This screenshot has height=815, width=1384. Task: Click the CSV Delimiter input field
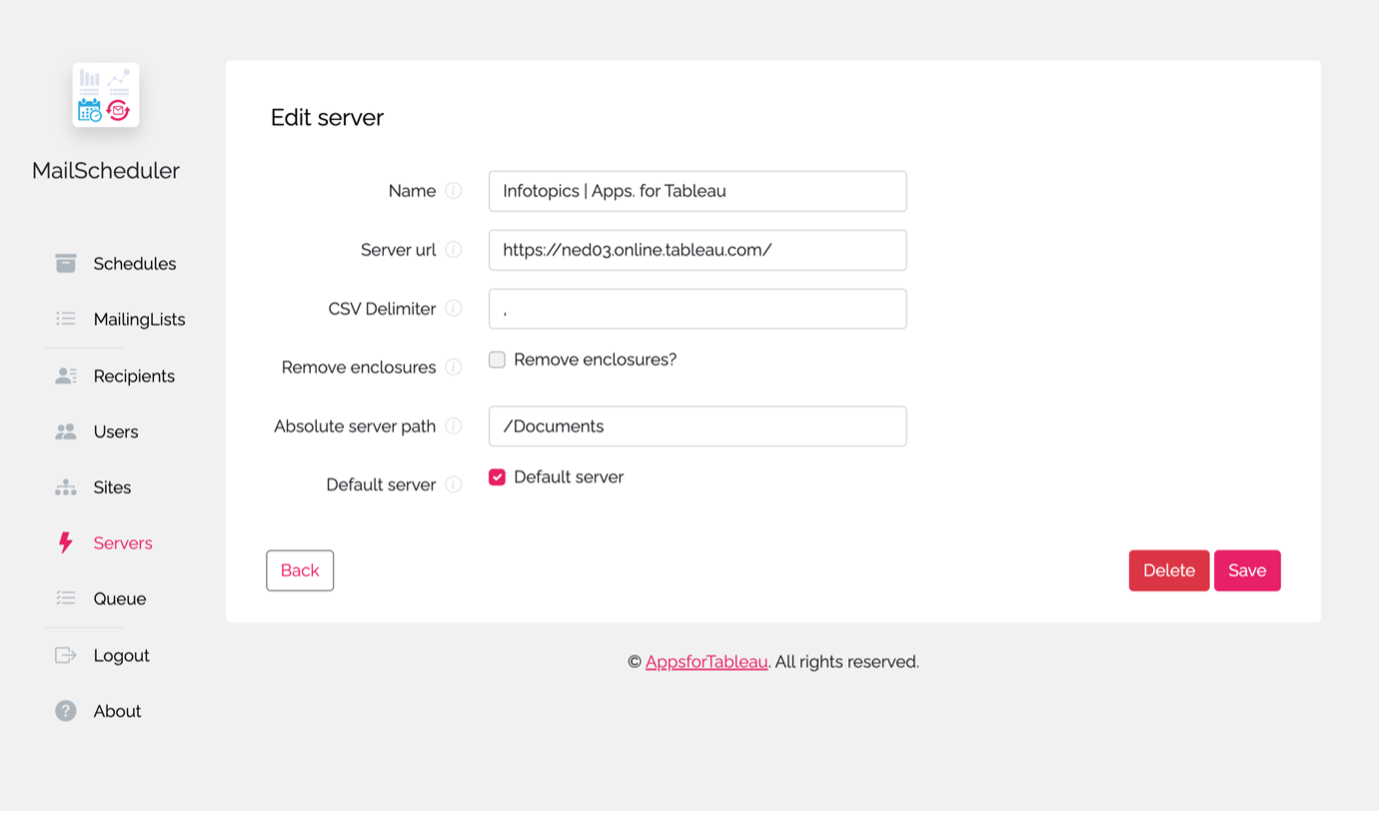[x=698, y=309]
